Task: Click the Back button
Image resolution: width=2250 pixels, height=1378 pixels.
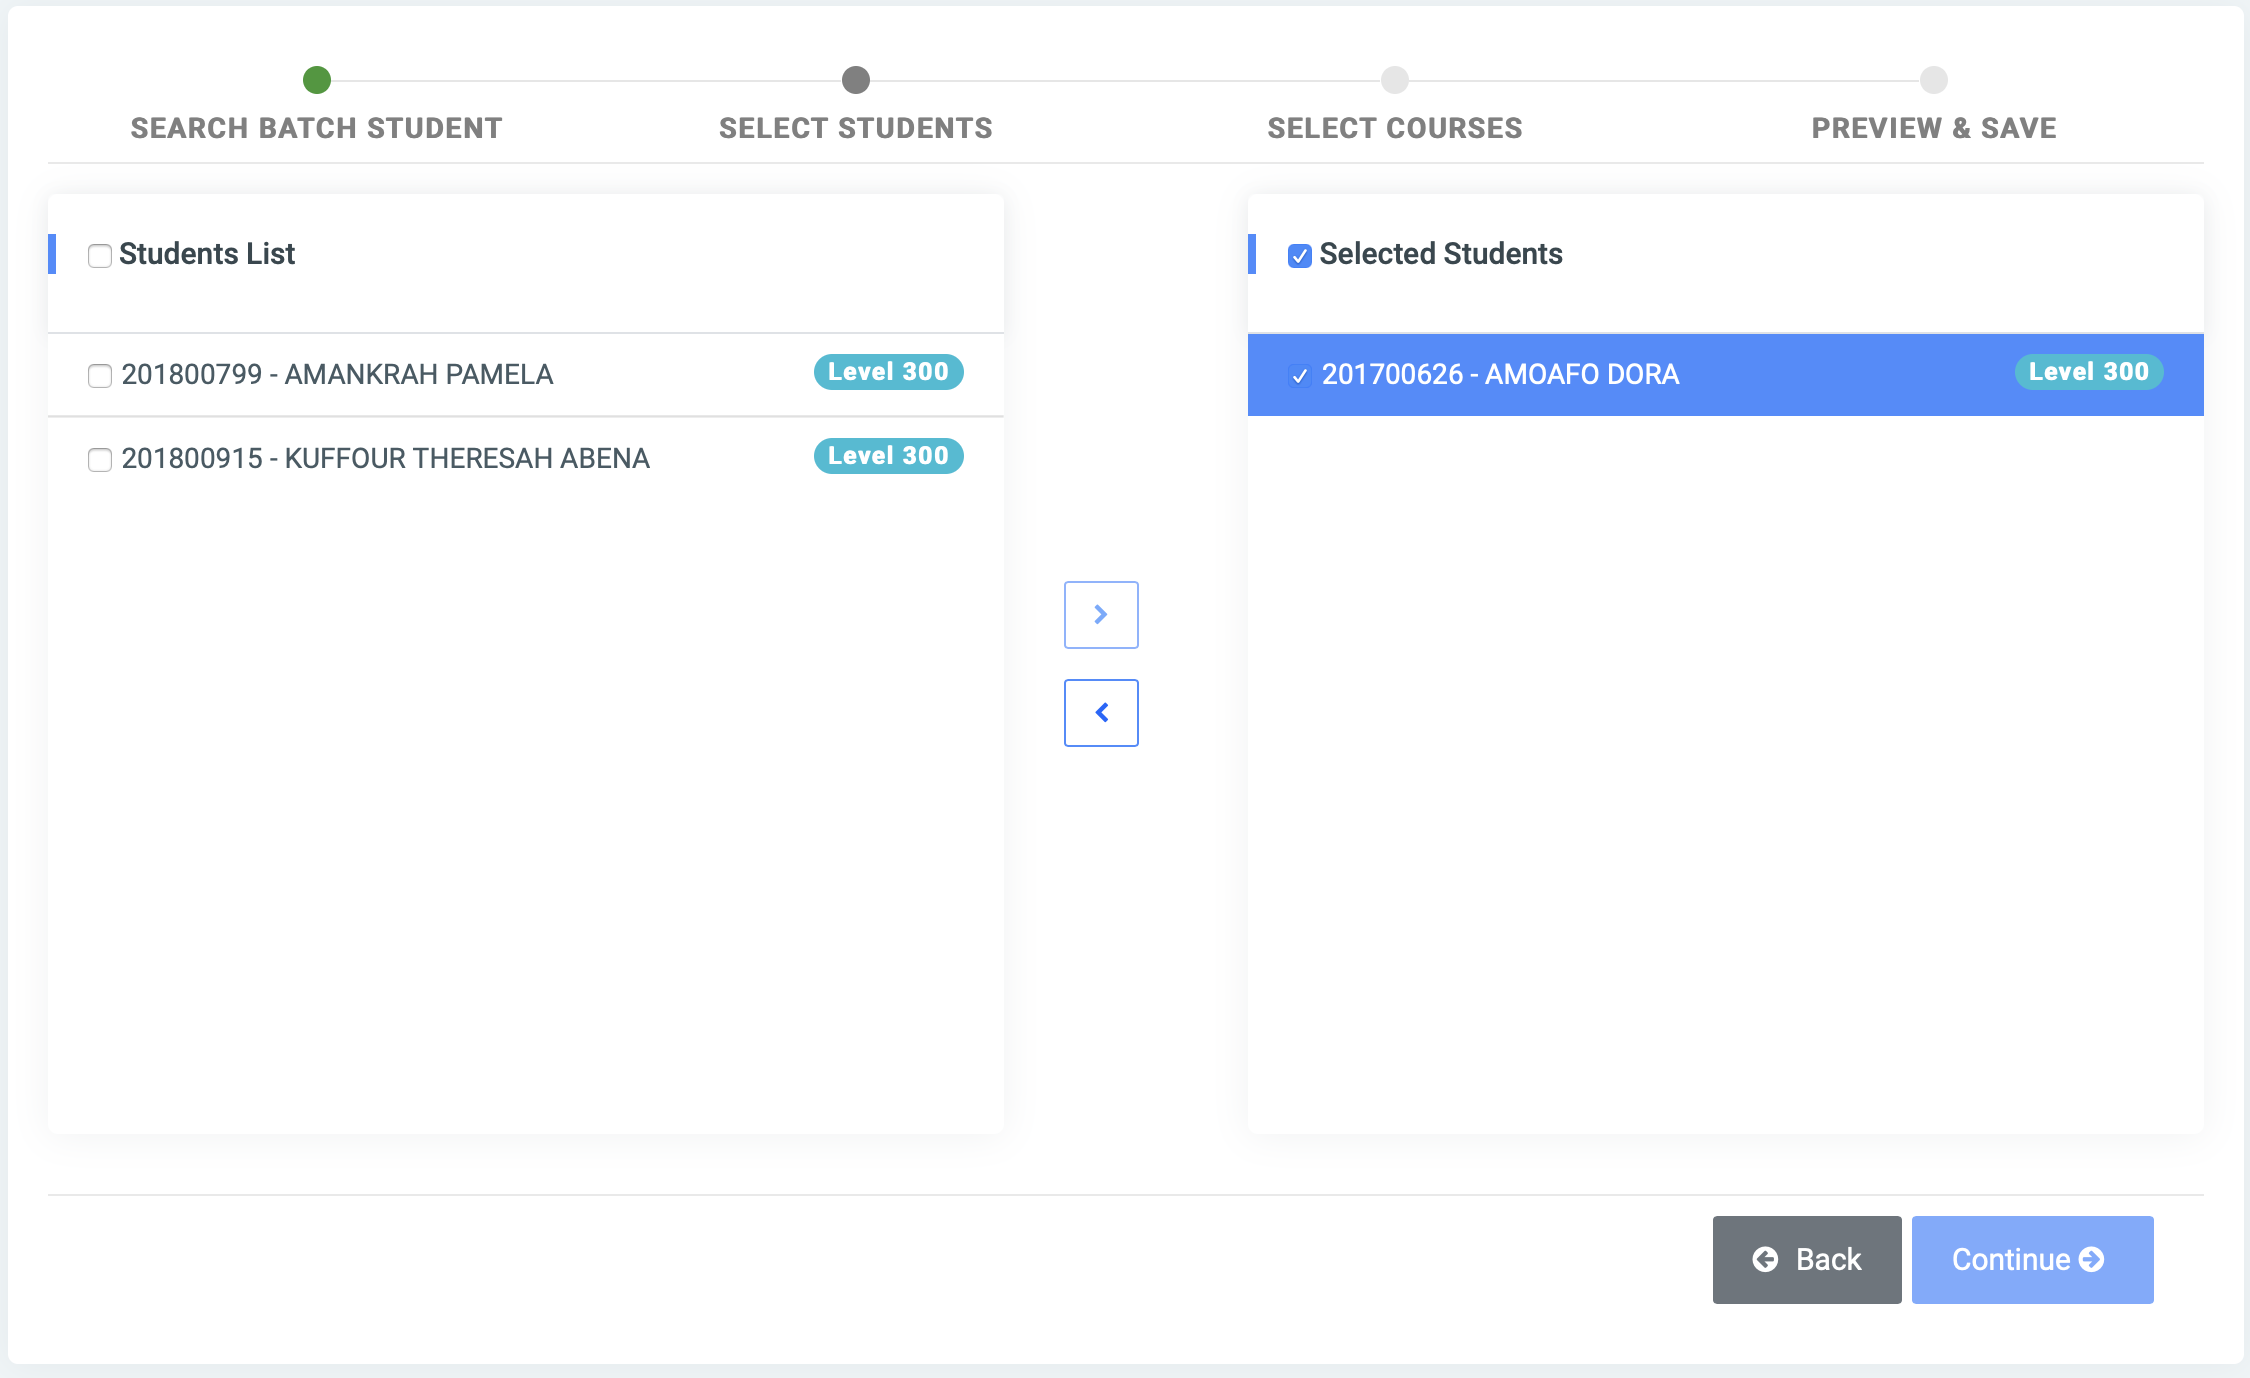Action: coord(1806,1260)
